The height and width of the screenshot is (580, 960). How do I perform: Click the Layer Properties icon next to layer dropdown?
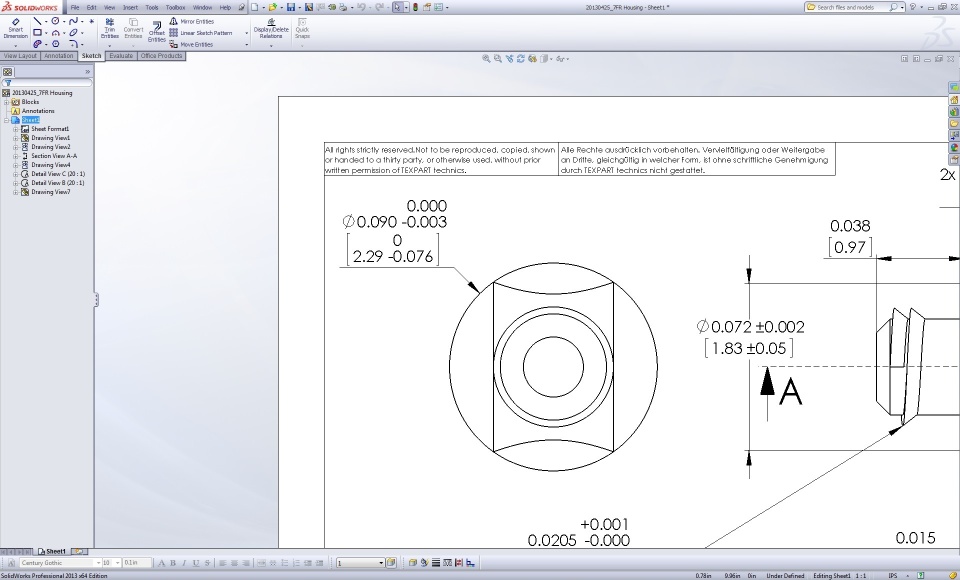click(392, 563)
